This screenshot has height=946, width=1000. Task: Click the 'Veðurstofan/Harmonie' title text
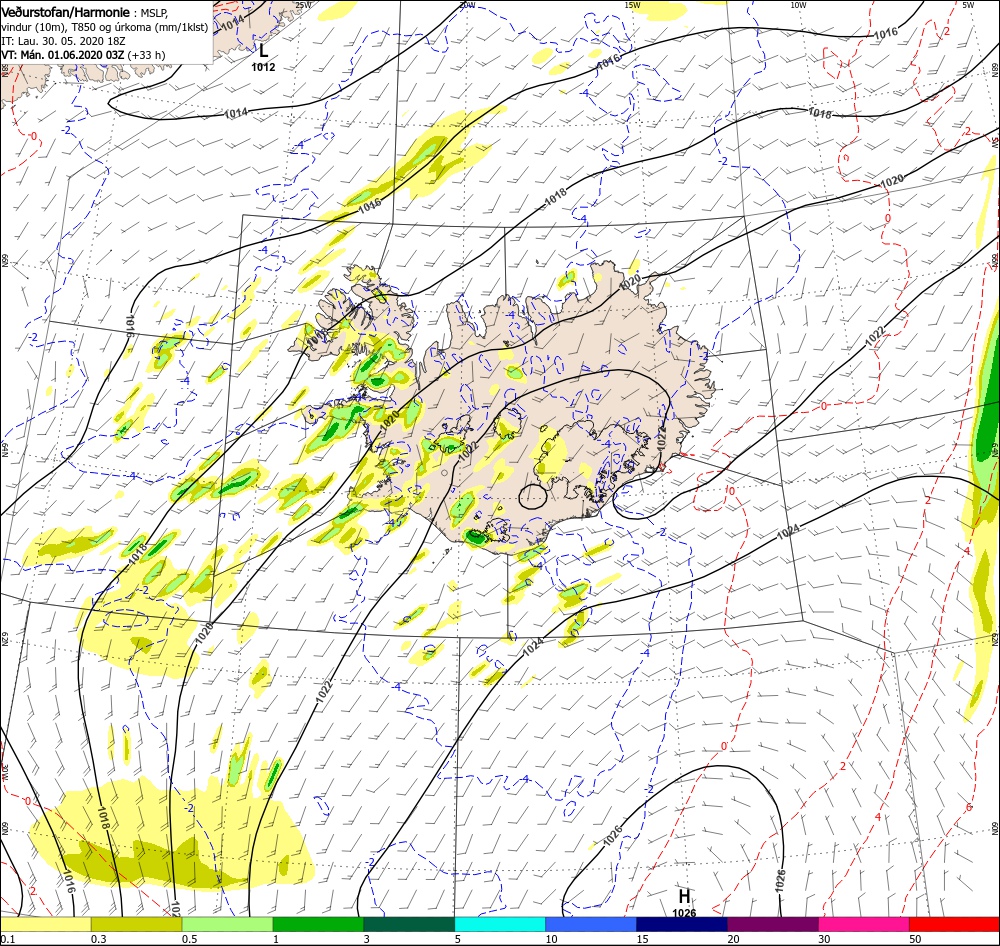pyautogui.click(x=66, y=12)
